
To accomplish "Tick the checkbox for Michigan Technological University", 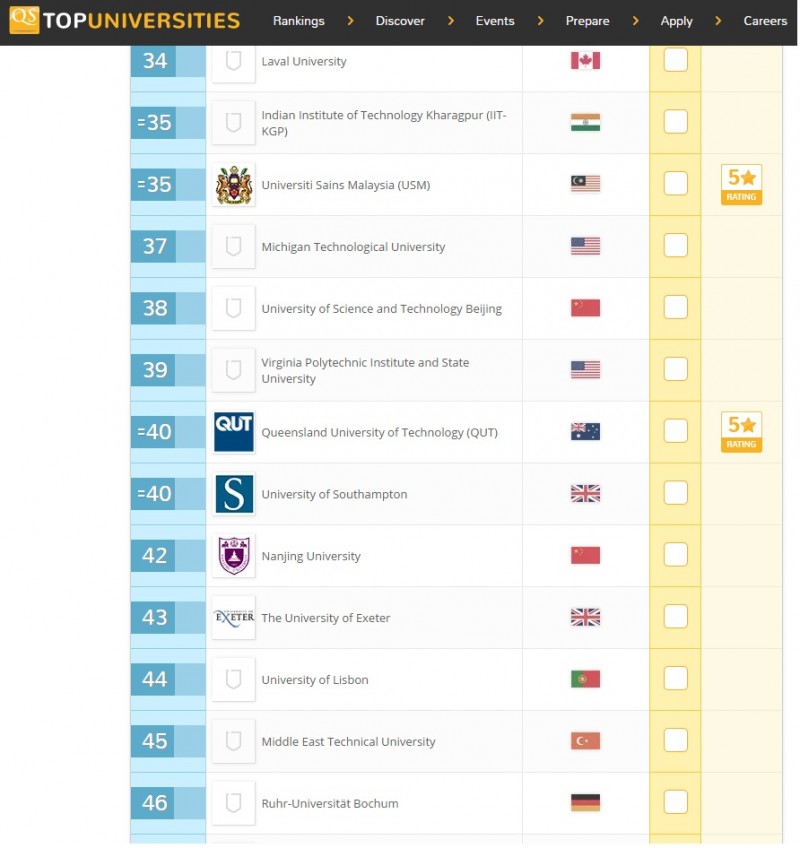I will (676, 246).
